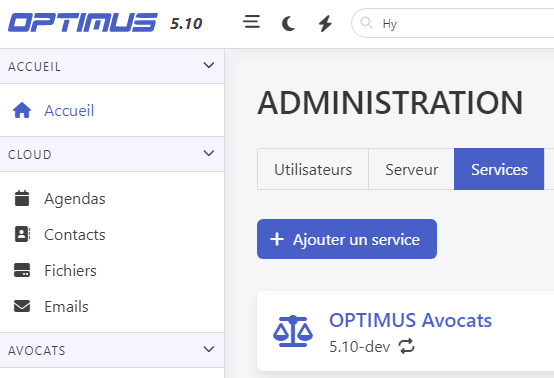Click the Agendas calendar icon
This screenshot has height=378, width=554.
[22, 198]
